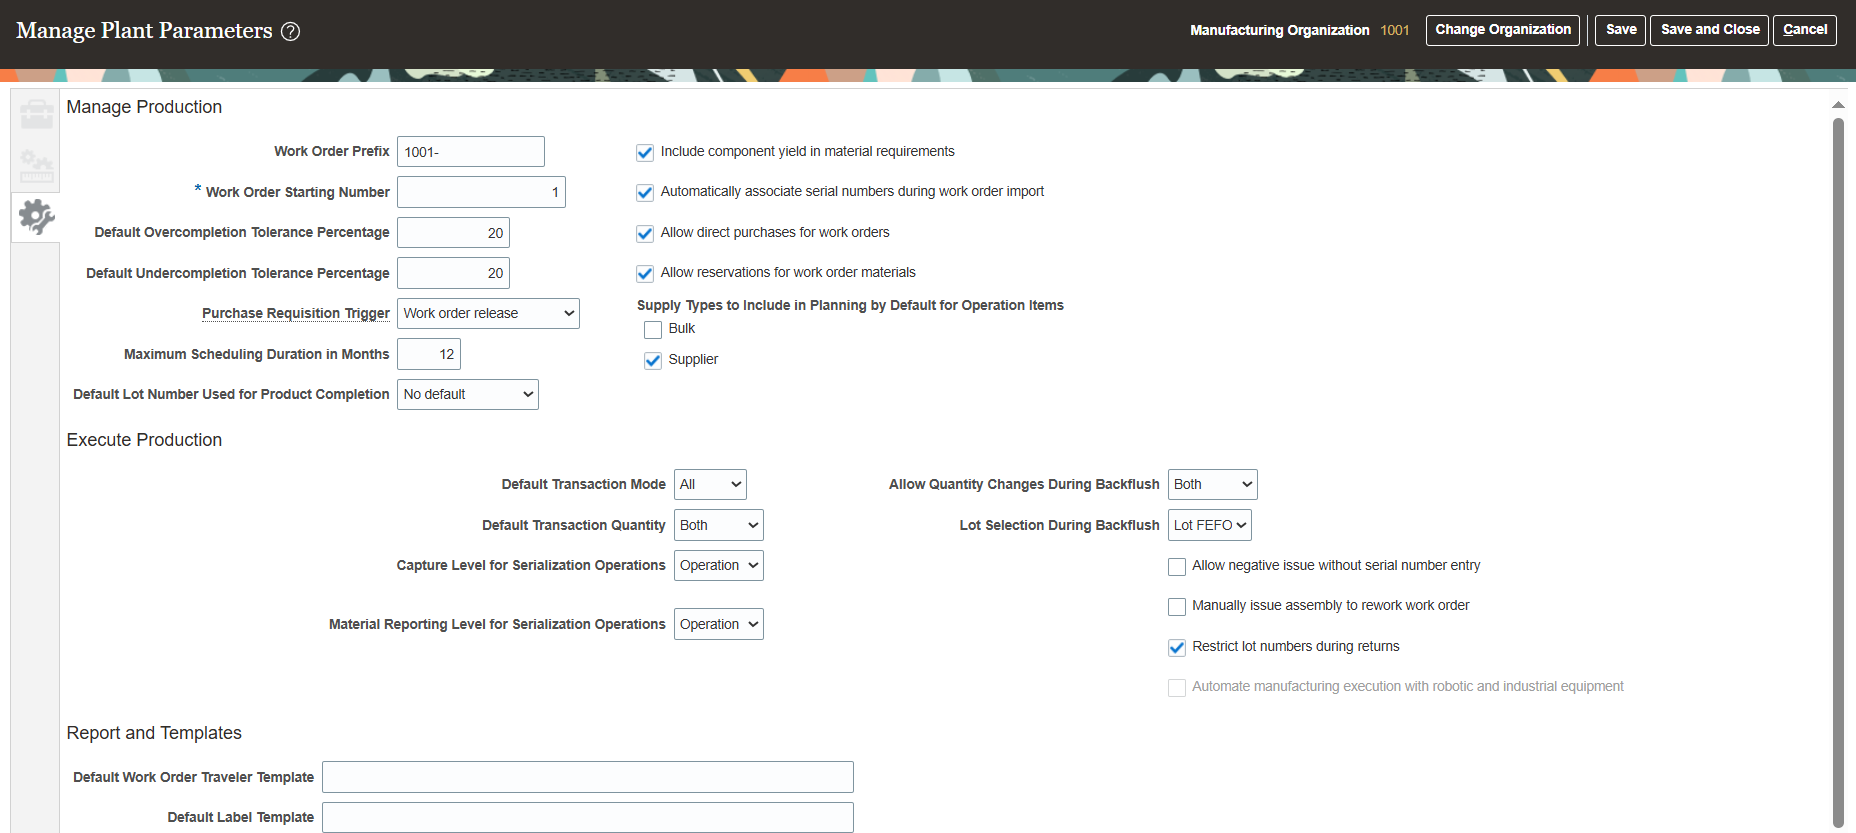Open Allow Quantity Changes During Backflush dropdown

pos(1213,484)
